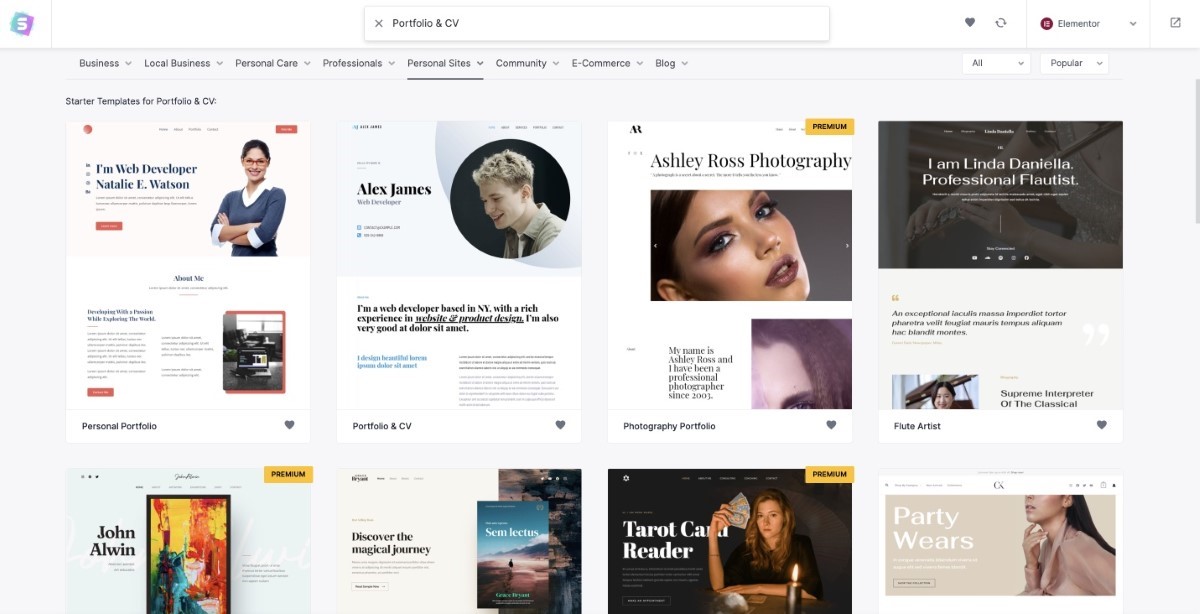Viewport: 1200px width, 614px height.
Task: Open the Popular sort dropdown
Action: (1074, 63)
